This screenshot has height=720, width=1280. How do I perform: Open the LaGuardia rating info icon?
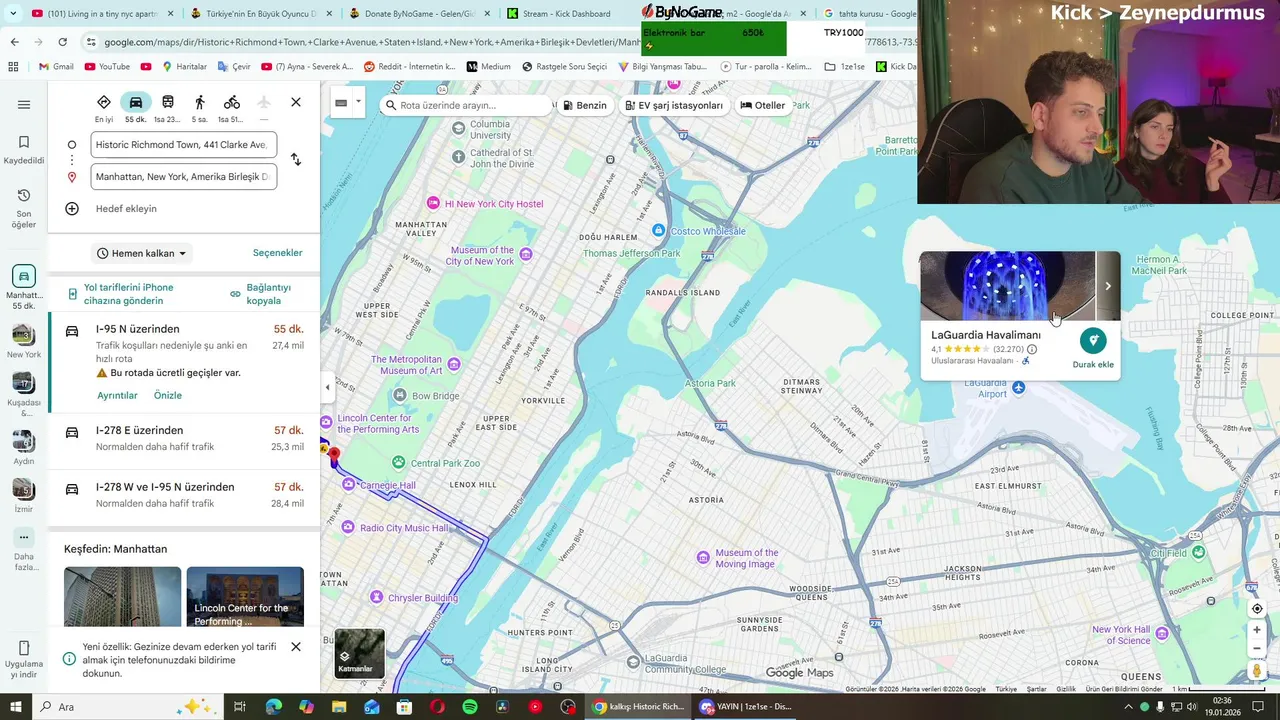1032,349
